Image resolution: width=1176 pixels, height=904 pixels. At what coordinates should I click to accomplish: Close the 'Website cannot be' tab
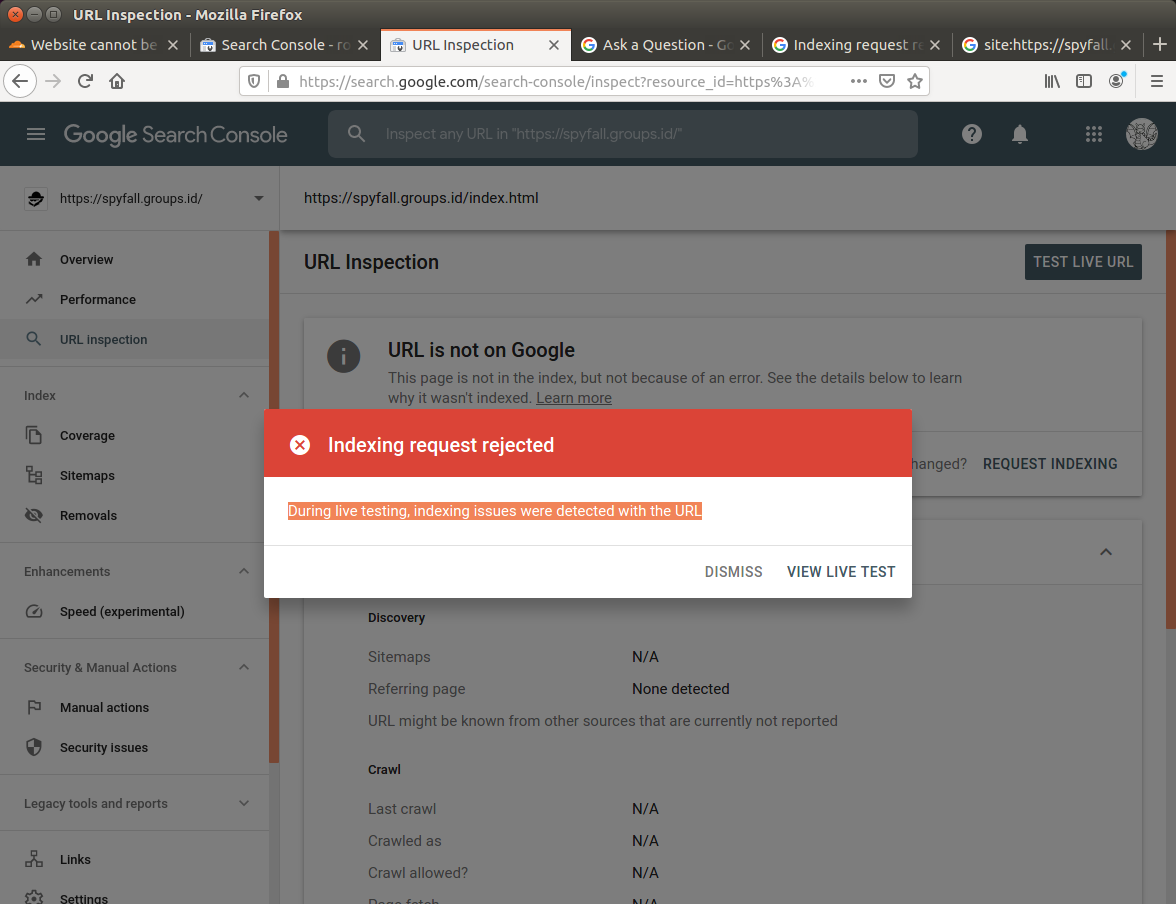173,45
